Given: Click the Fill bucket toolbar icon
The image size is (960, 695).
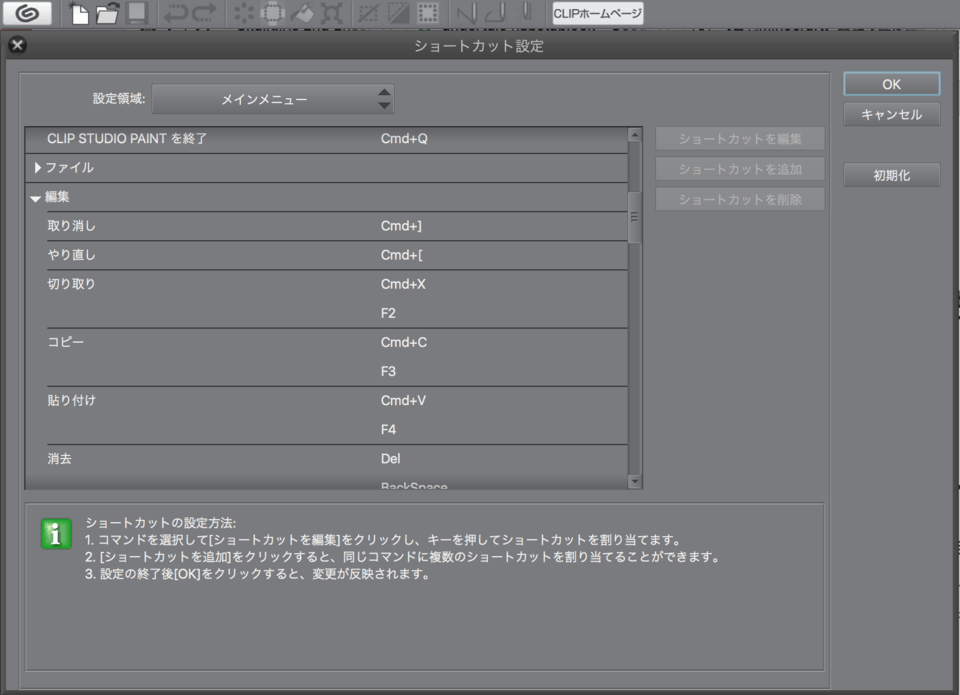Looking at the screenshot, I should [x=302, y=13].
